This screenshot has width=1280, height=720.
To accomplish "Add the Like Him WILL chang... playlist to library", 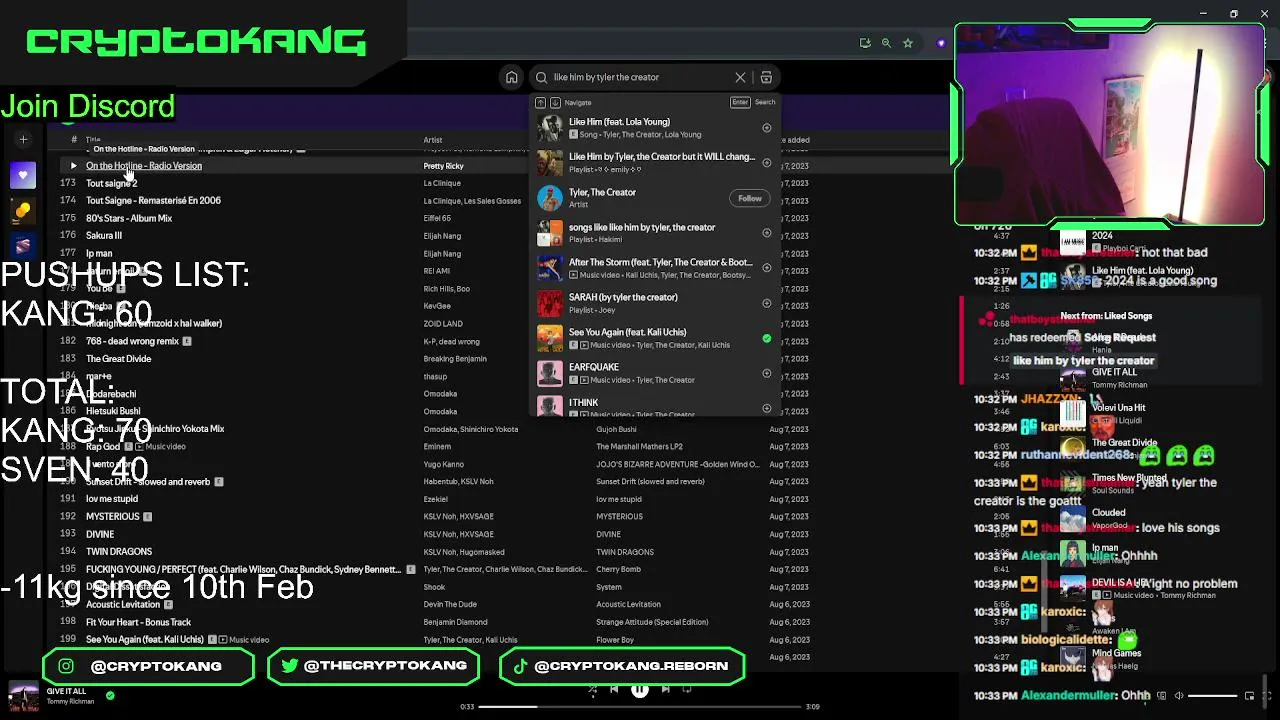I will coord(767,163).
